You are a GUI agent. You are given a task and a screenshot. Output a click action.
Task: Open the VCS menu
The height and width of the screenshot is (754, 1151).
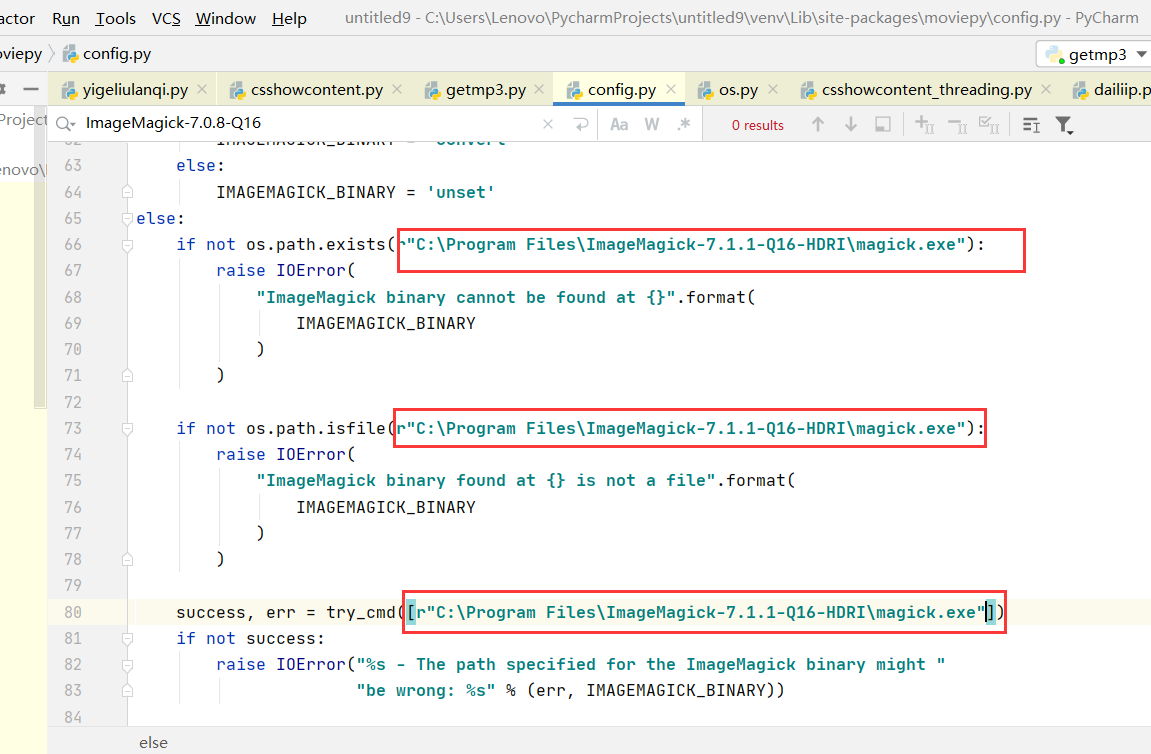point(166,18)
